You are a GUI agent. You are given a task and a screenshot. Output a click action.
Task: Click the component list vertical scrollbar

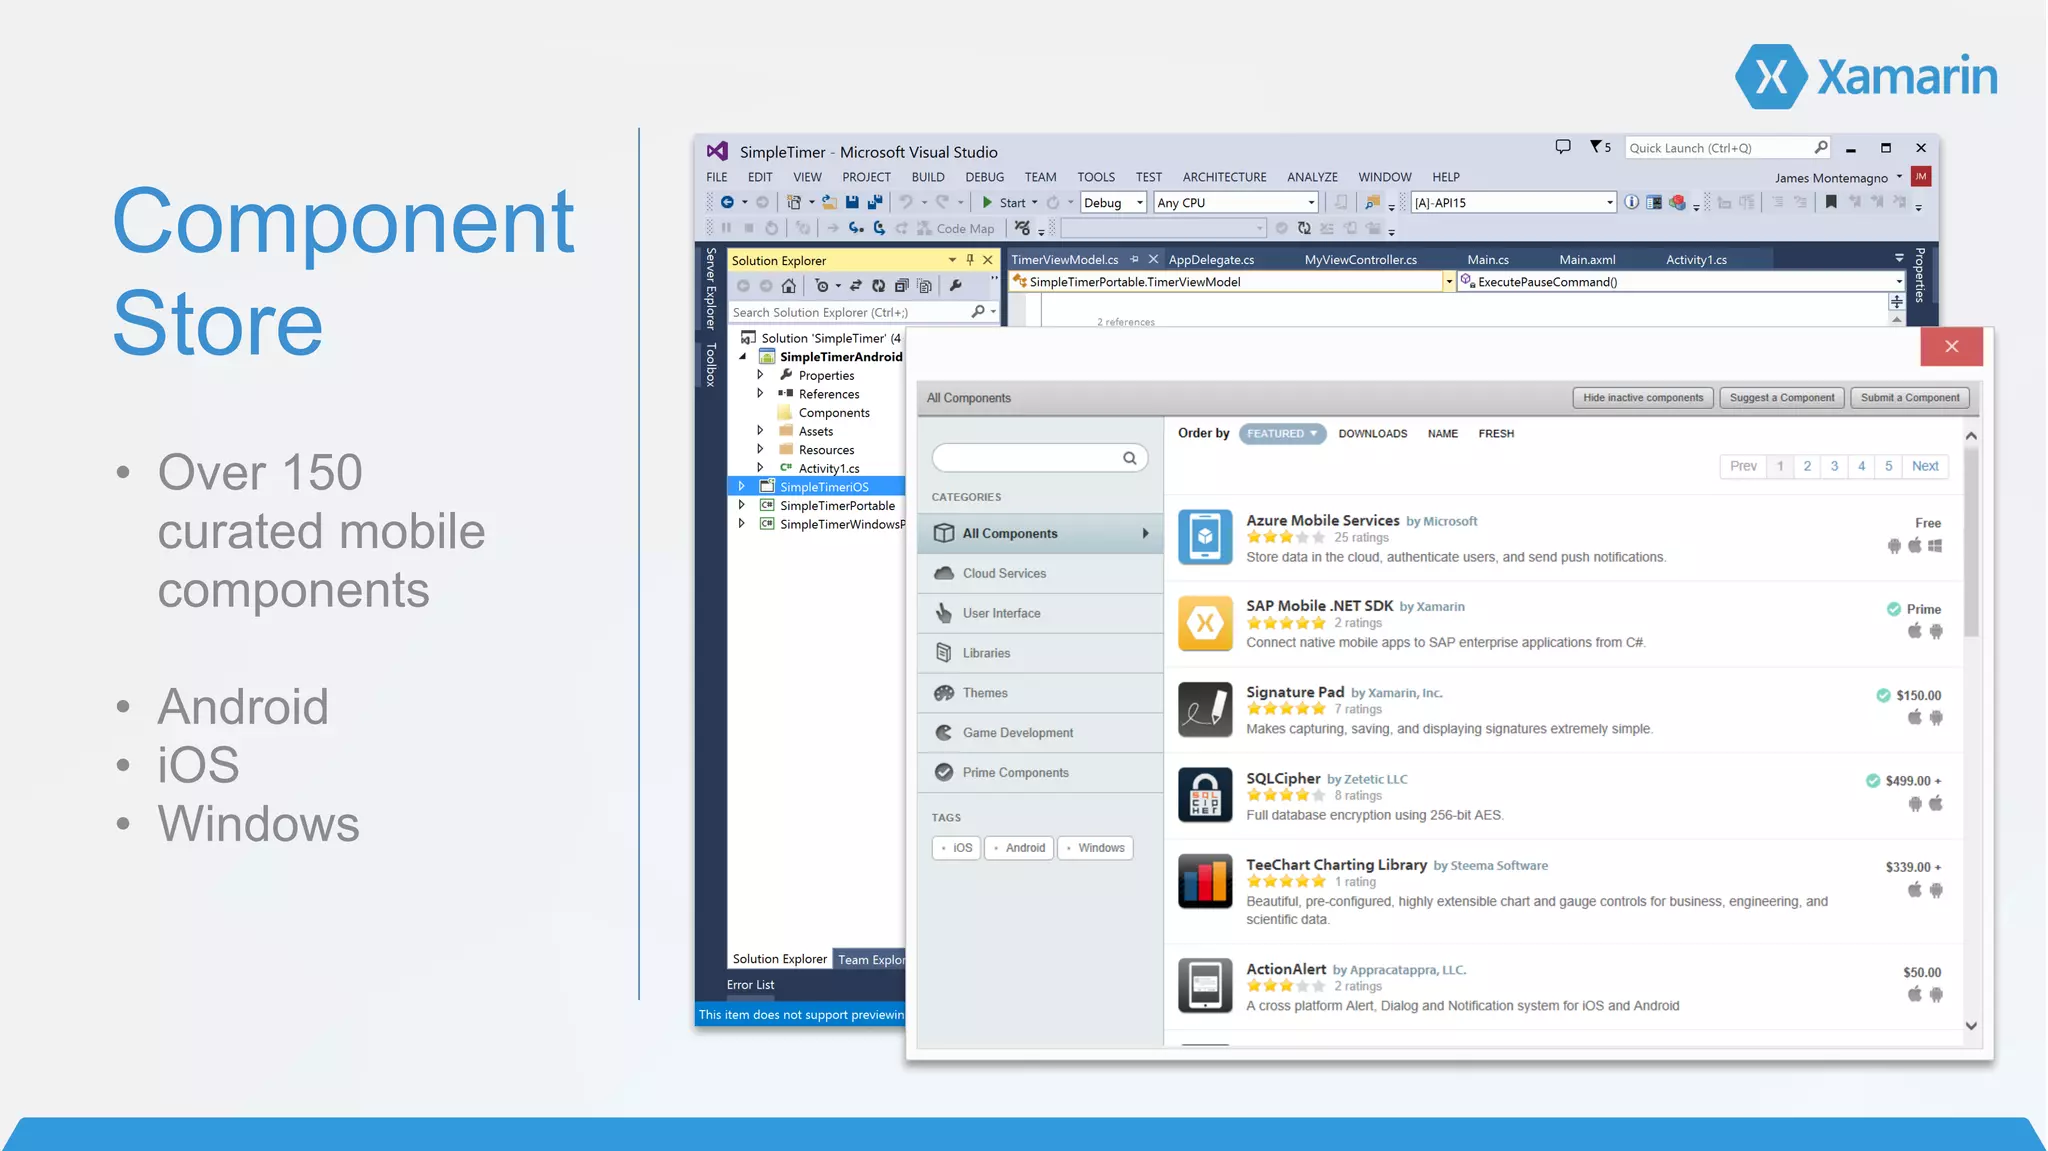pos(1970,540)
